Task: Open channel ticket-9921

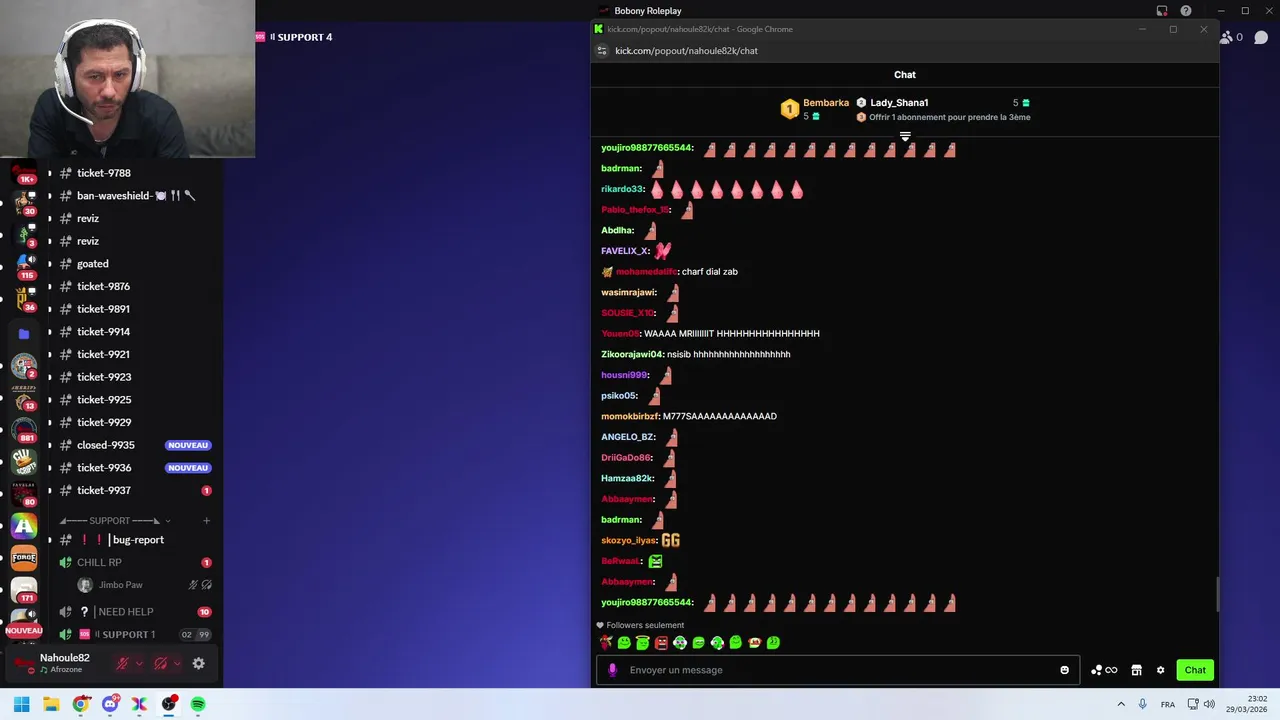Action: coord(135,354)
